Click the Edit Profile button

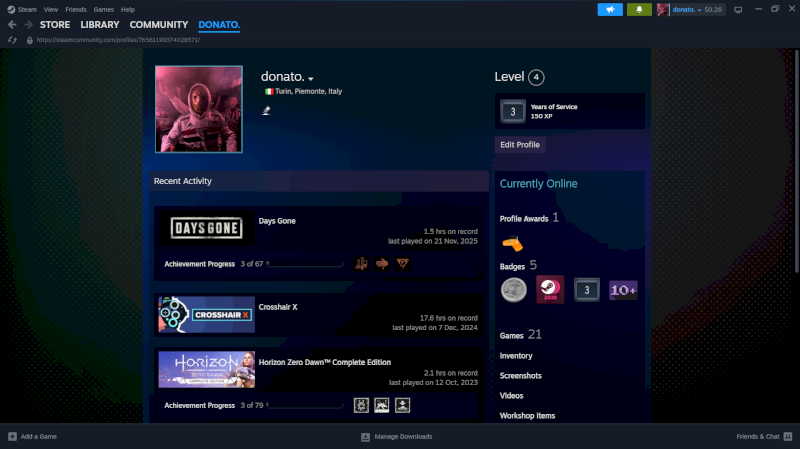click(520, 144)
